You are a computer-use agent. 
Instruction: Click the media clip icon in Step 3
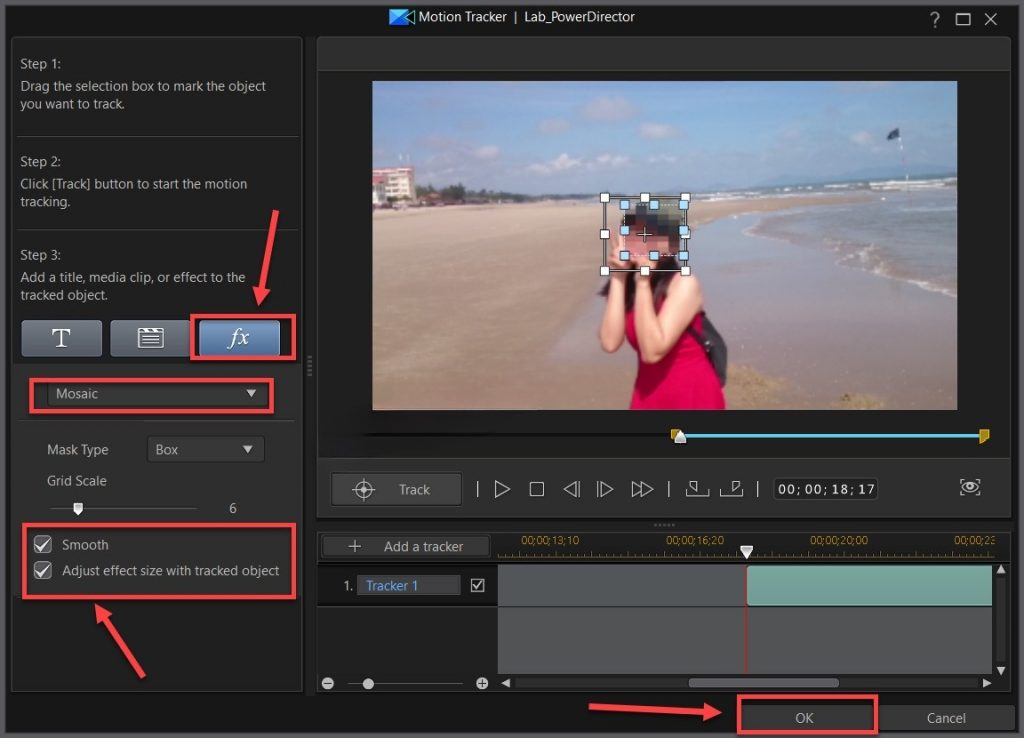pos(150,338)
